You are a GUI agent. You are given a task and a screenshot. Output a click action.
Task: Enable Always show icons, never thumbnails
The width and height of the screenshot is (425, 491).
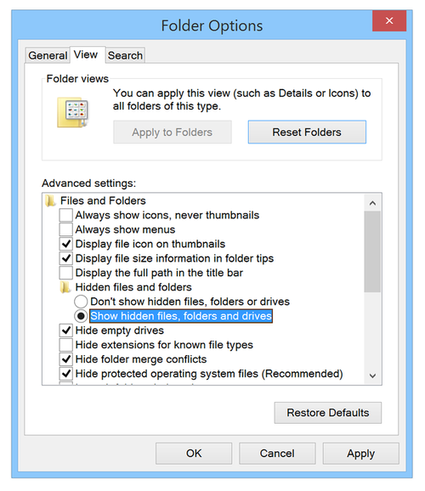pyautogui.click(x=66, y=215)
